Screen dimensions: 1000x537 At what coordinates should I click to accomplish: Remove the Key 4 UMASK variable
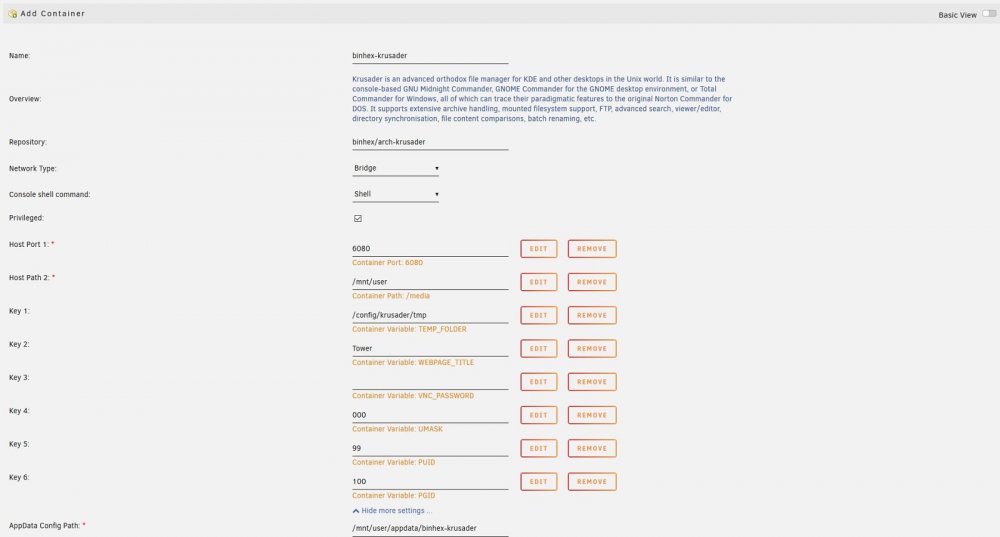pyautogui.click(x=592, y=415)
